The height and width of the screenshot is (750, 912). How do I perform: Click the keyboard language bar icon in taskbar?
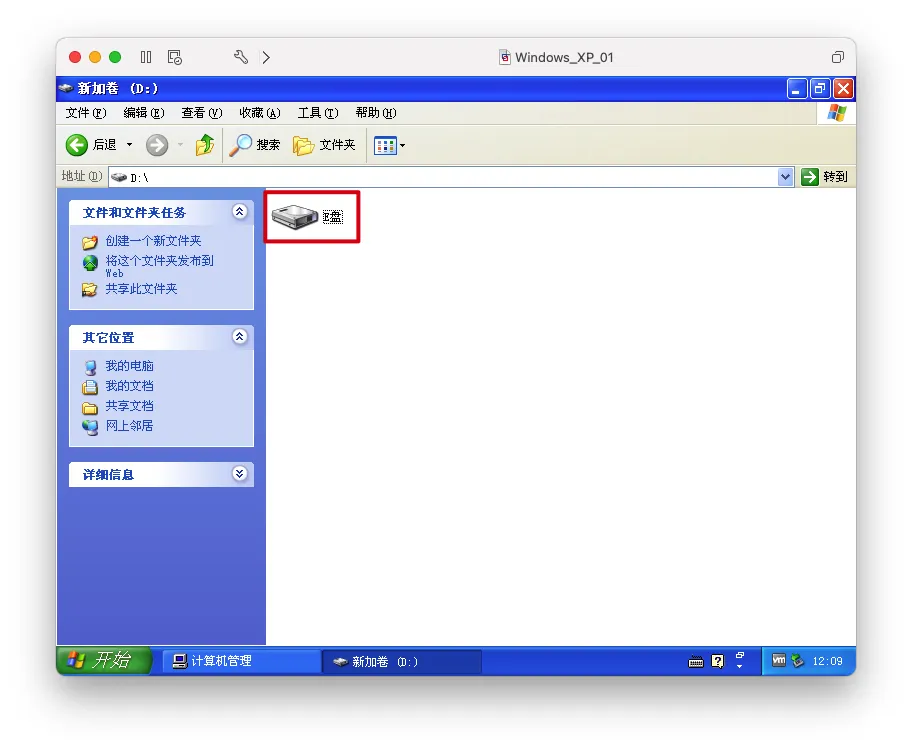coord(696,662)
